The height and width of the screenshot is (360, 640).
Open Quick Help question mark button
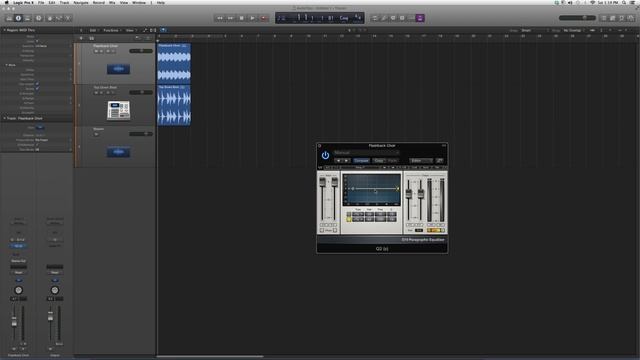(39, 18)
